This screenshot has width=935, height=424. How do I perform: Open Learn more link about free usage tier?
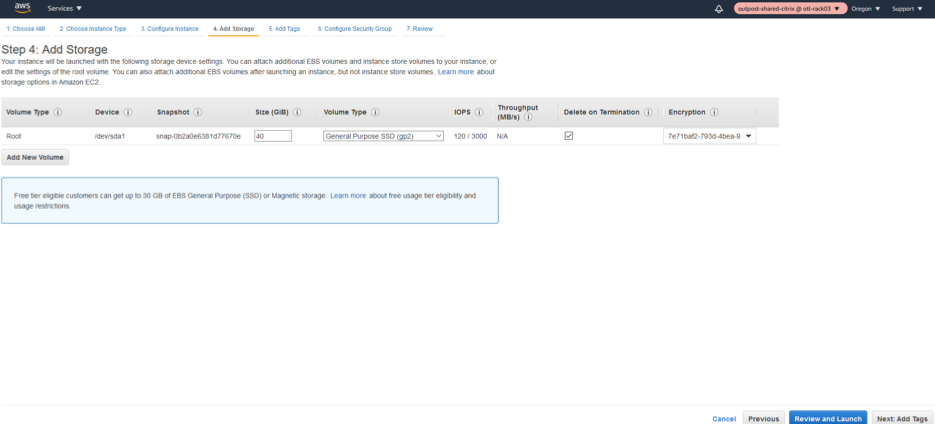[348, 196]
